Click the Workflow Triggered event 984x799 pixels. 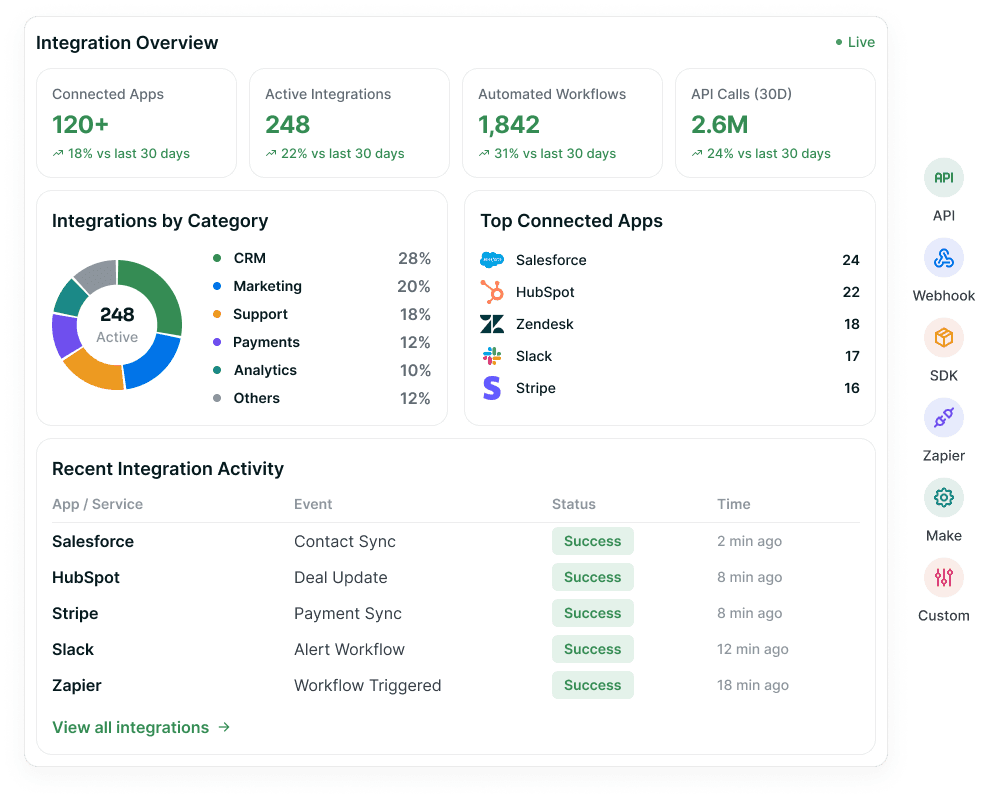(368, 685)
